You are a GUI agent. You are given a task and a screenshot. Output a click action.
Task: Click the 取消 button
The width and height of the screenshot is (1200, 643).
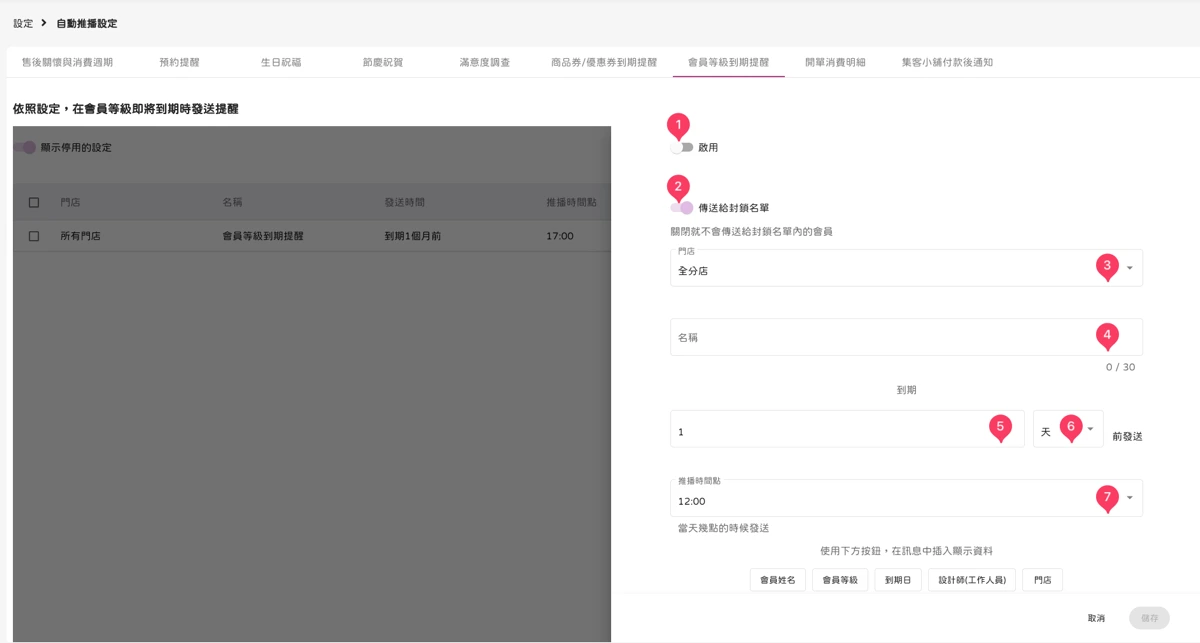[1096, 618]
